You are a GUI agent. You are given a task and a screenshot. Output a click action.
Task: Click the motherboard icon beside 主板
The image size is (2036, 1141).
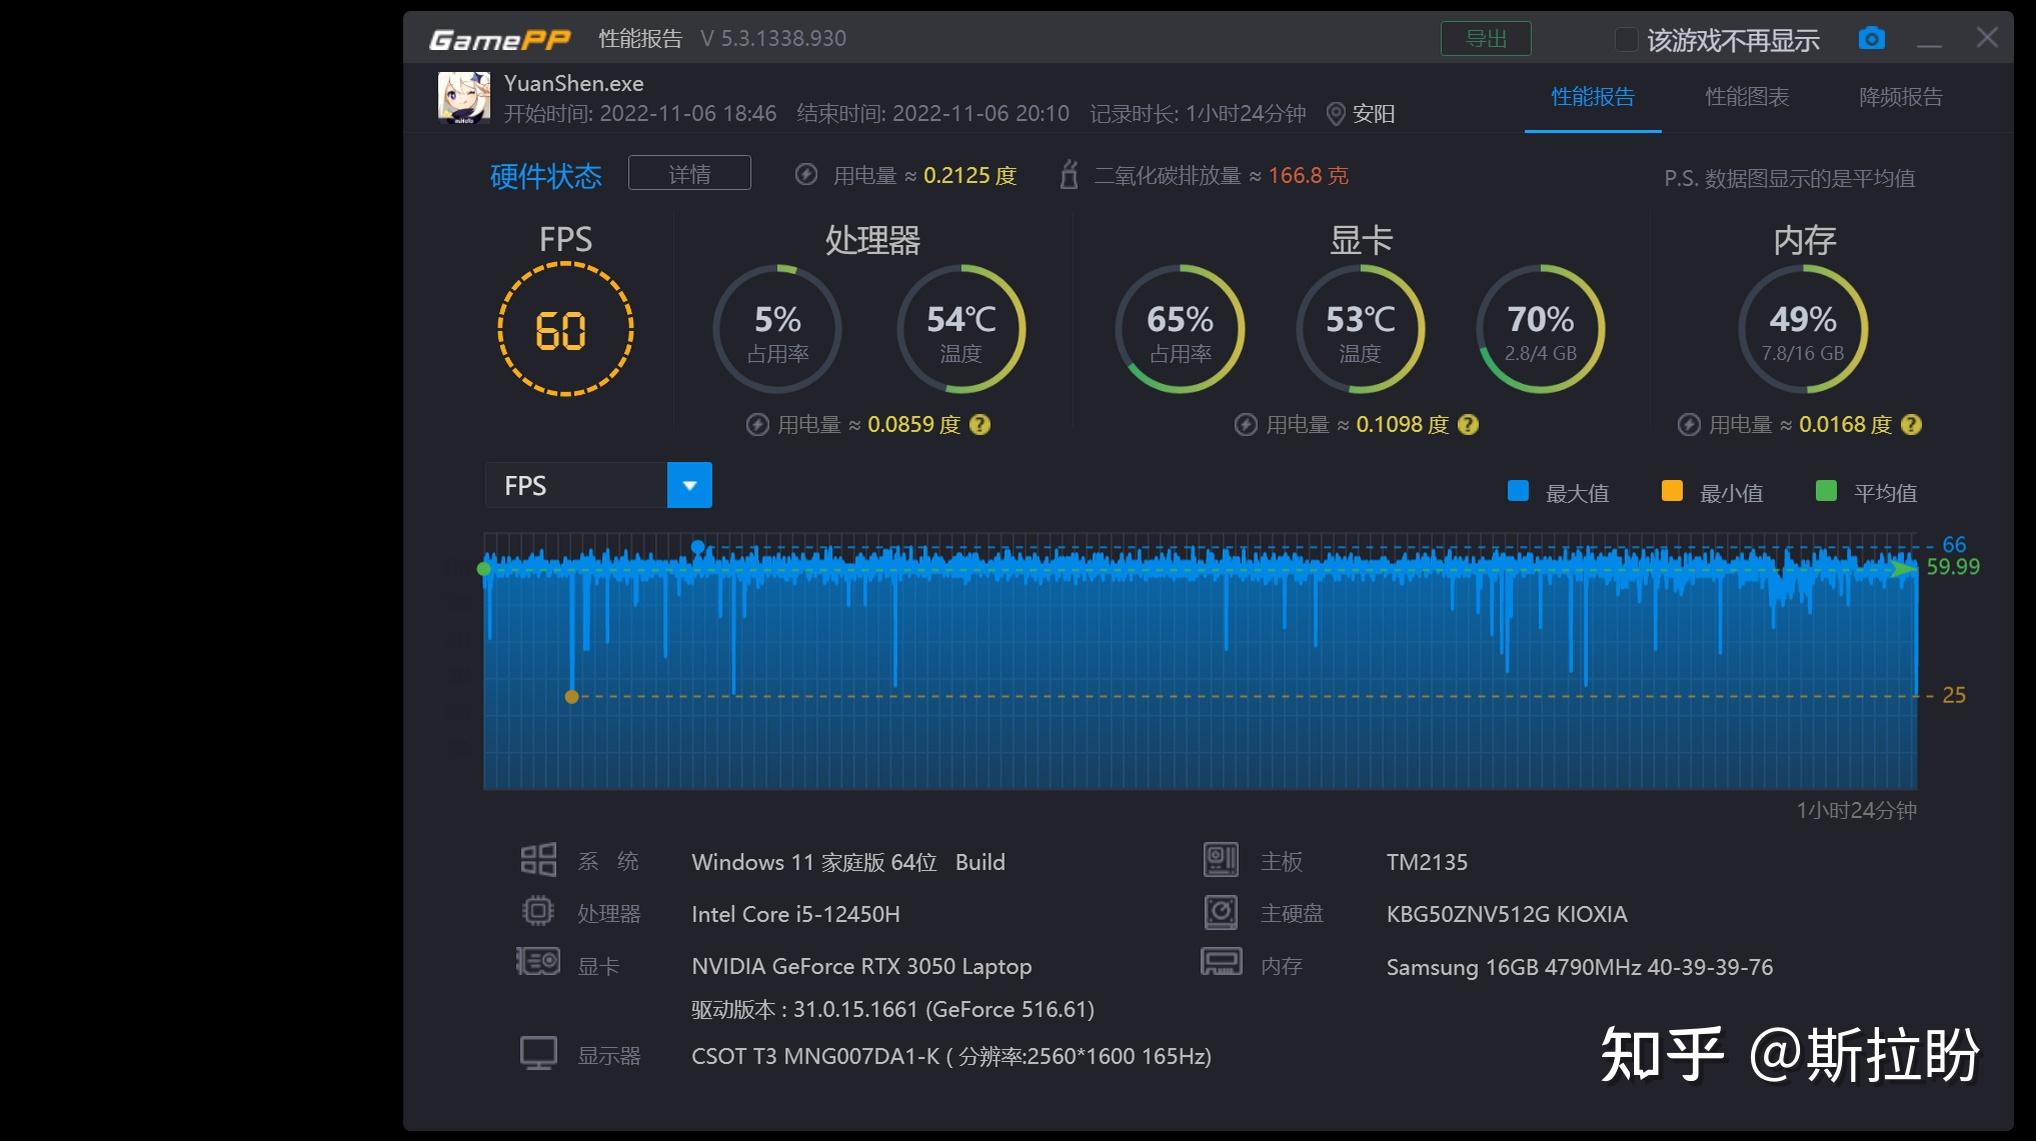1221,859
